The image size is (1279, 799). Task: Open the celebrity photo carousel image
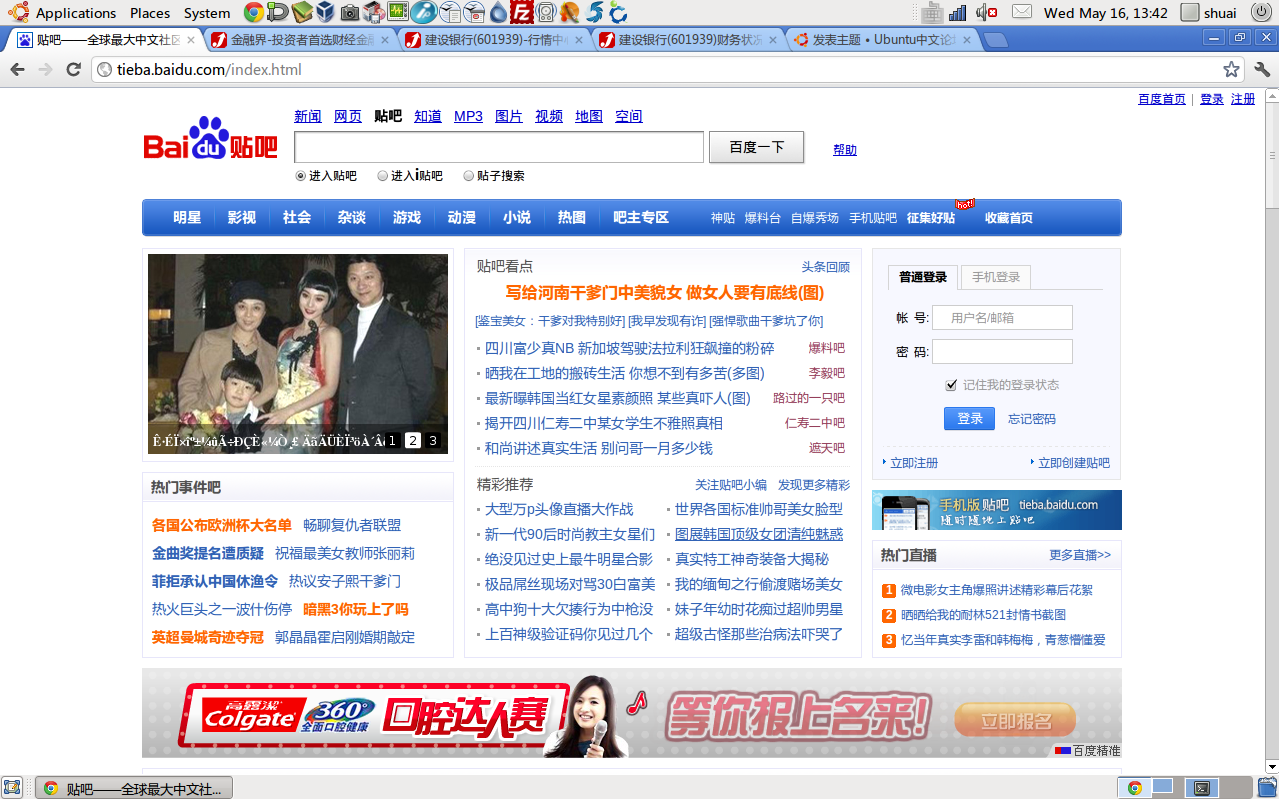298,354
